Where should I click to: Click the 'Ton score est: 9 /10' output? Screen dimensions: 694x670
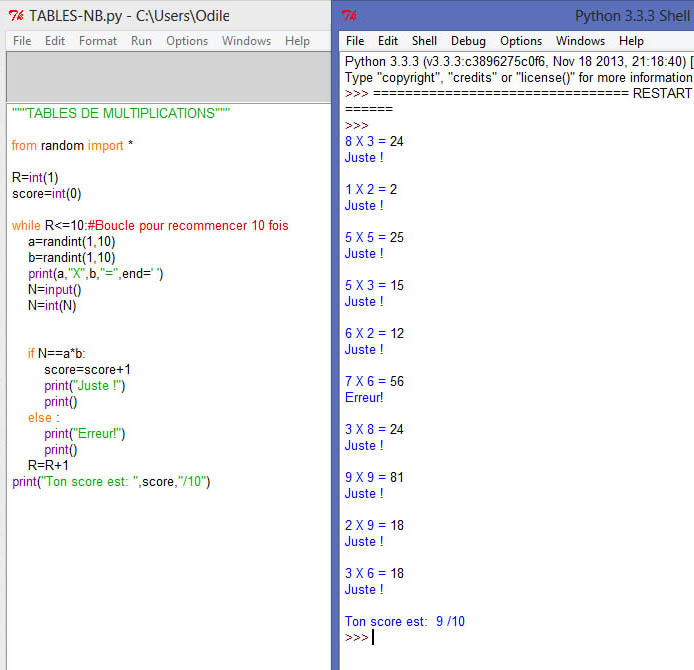pyautogui.click(x=405, y=621)
